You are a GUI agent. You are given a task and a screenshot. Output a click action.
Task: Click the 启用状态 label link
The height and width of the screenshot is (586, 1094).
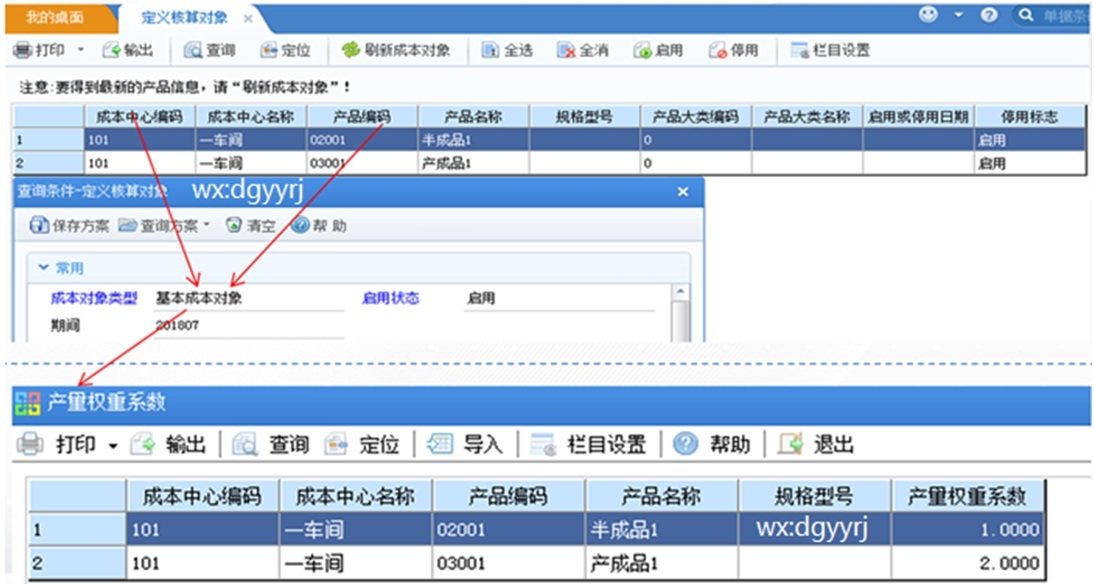click(x=390, y=298)
